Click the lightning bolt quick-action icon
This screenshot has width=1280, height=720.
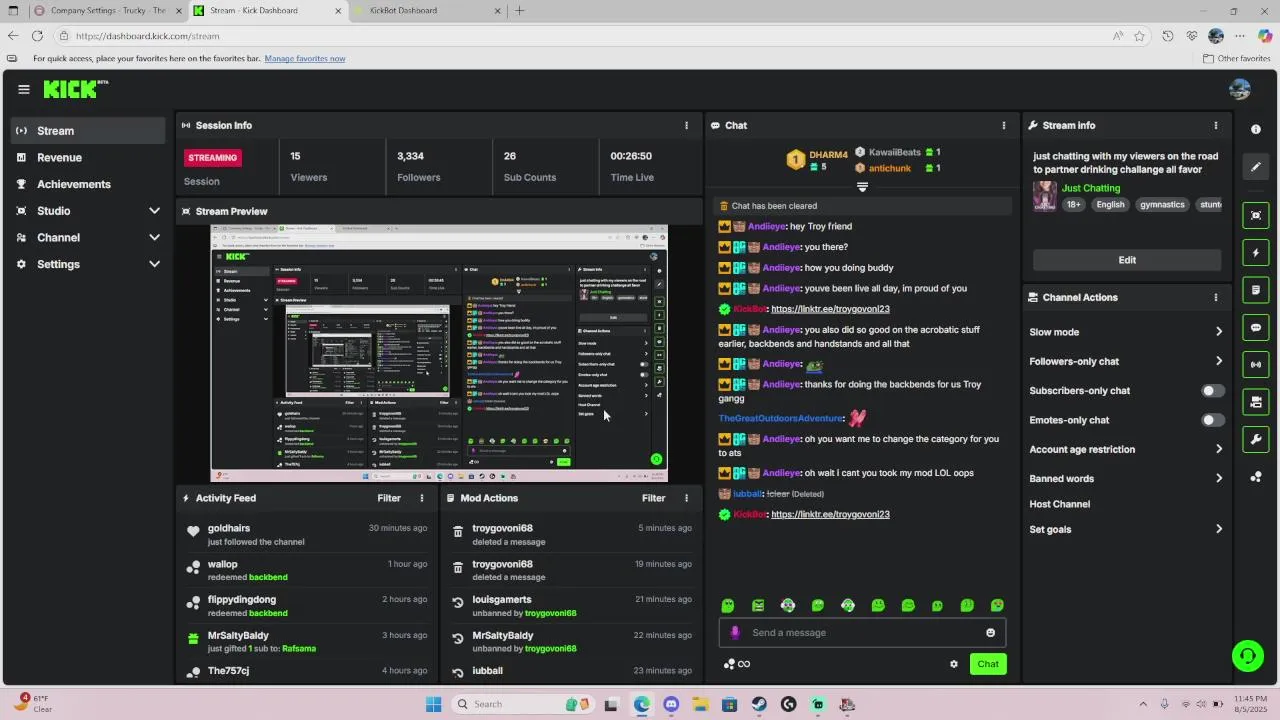[1256, 253]
